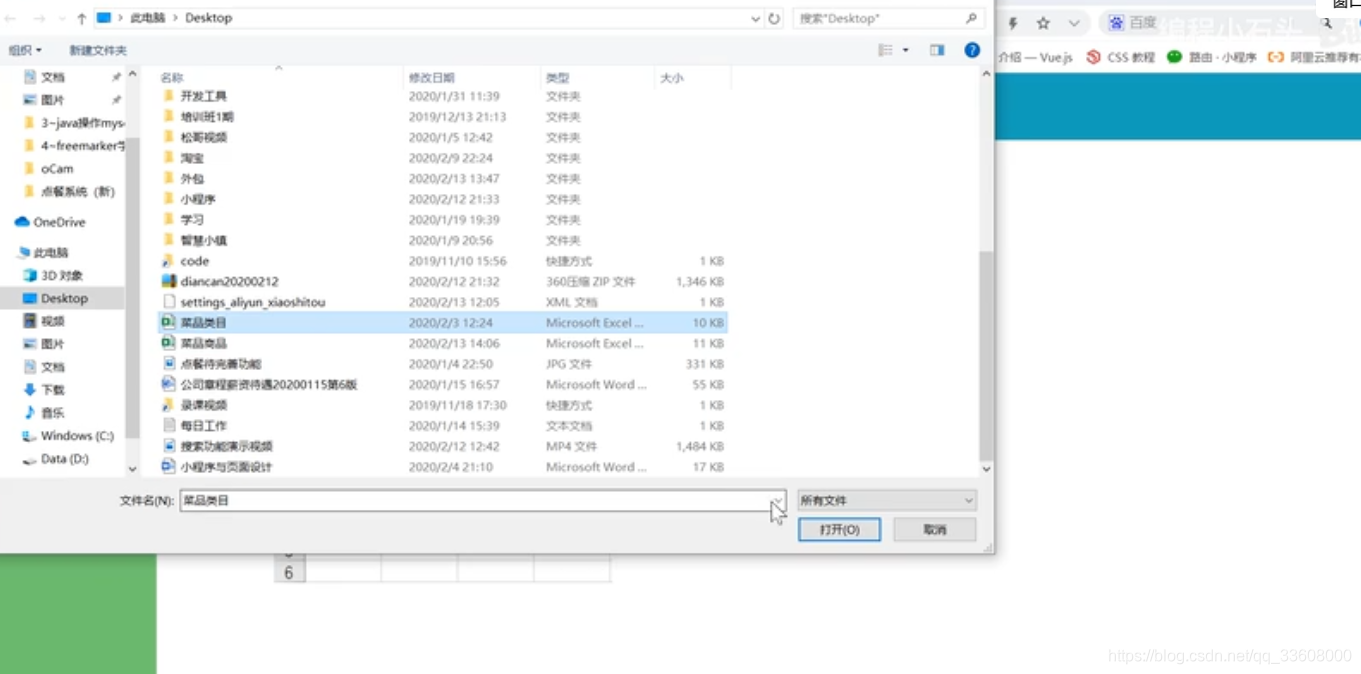Viewport: 1361px width, 674px height.
Task: Sort by the 名称 column header
Action: point(172,78)
